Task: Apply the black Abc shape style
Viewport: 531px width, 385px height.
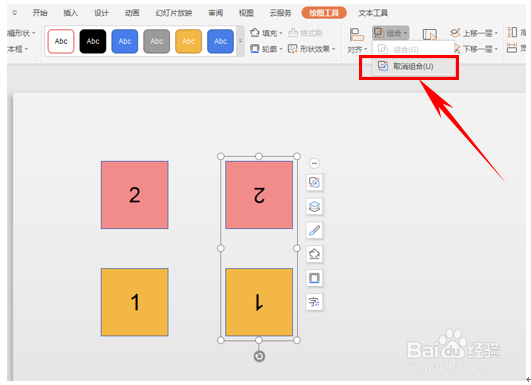Action: tap(93, 41)
